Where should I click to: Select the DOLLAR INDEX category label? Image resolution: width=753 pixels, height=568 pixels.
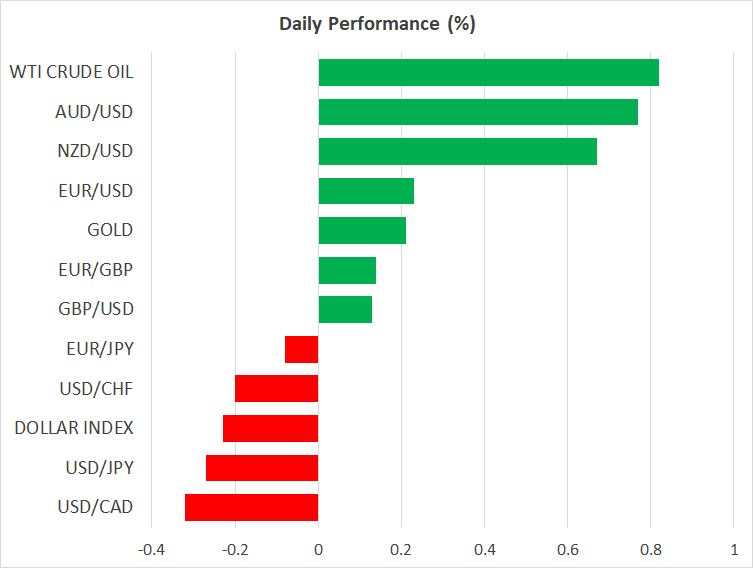click(x=74, y=428)
